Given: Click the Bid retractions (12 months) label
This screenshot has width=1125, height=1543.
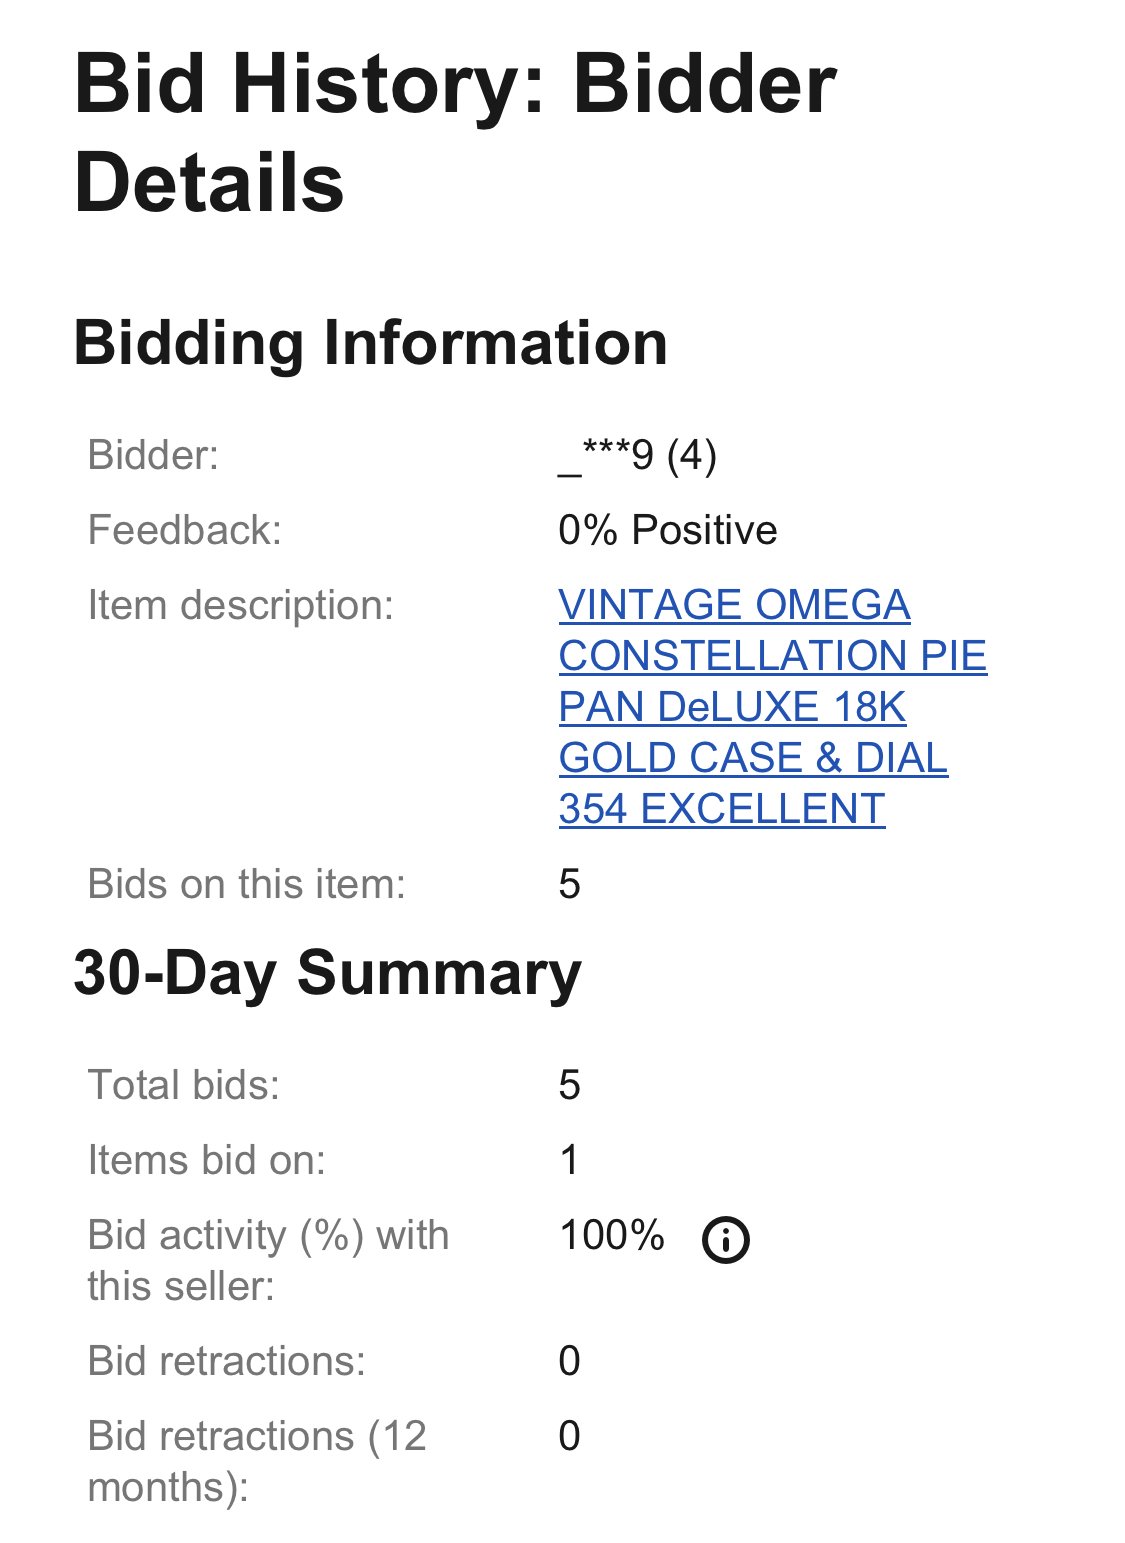Looking at the screenshot, I should pos(257,1461).
